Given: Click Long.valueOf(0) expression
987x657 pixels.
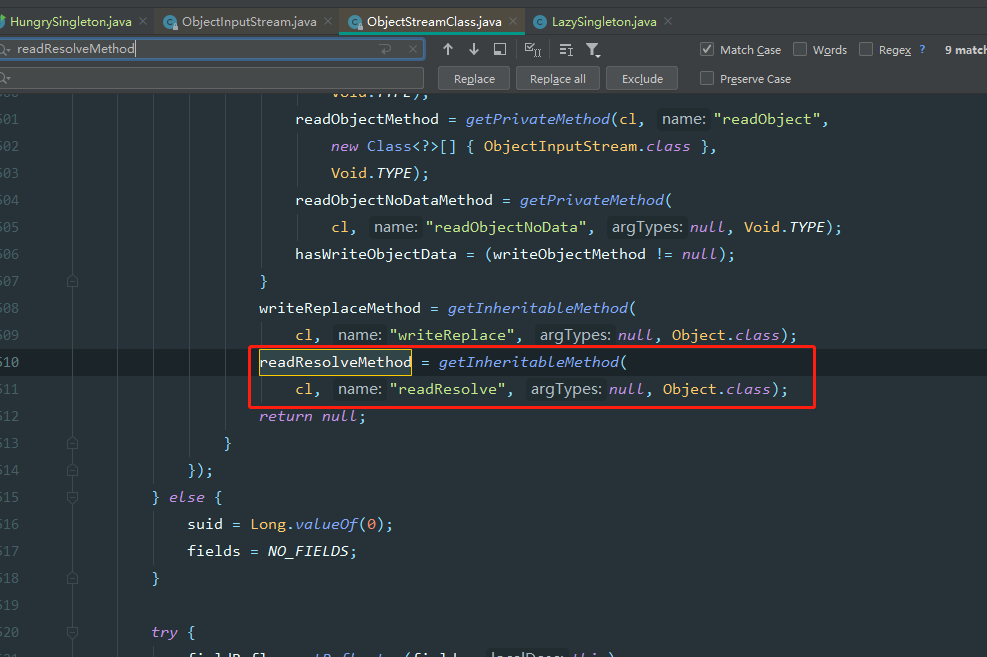Looking at the screenshot, I should 318,524.
